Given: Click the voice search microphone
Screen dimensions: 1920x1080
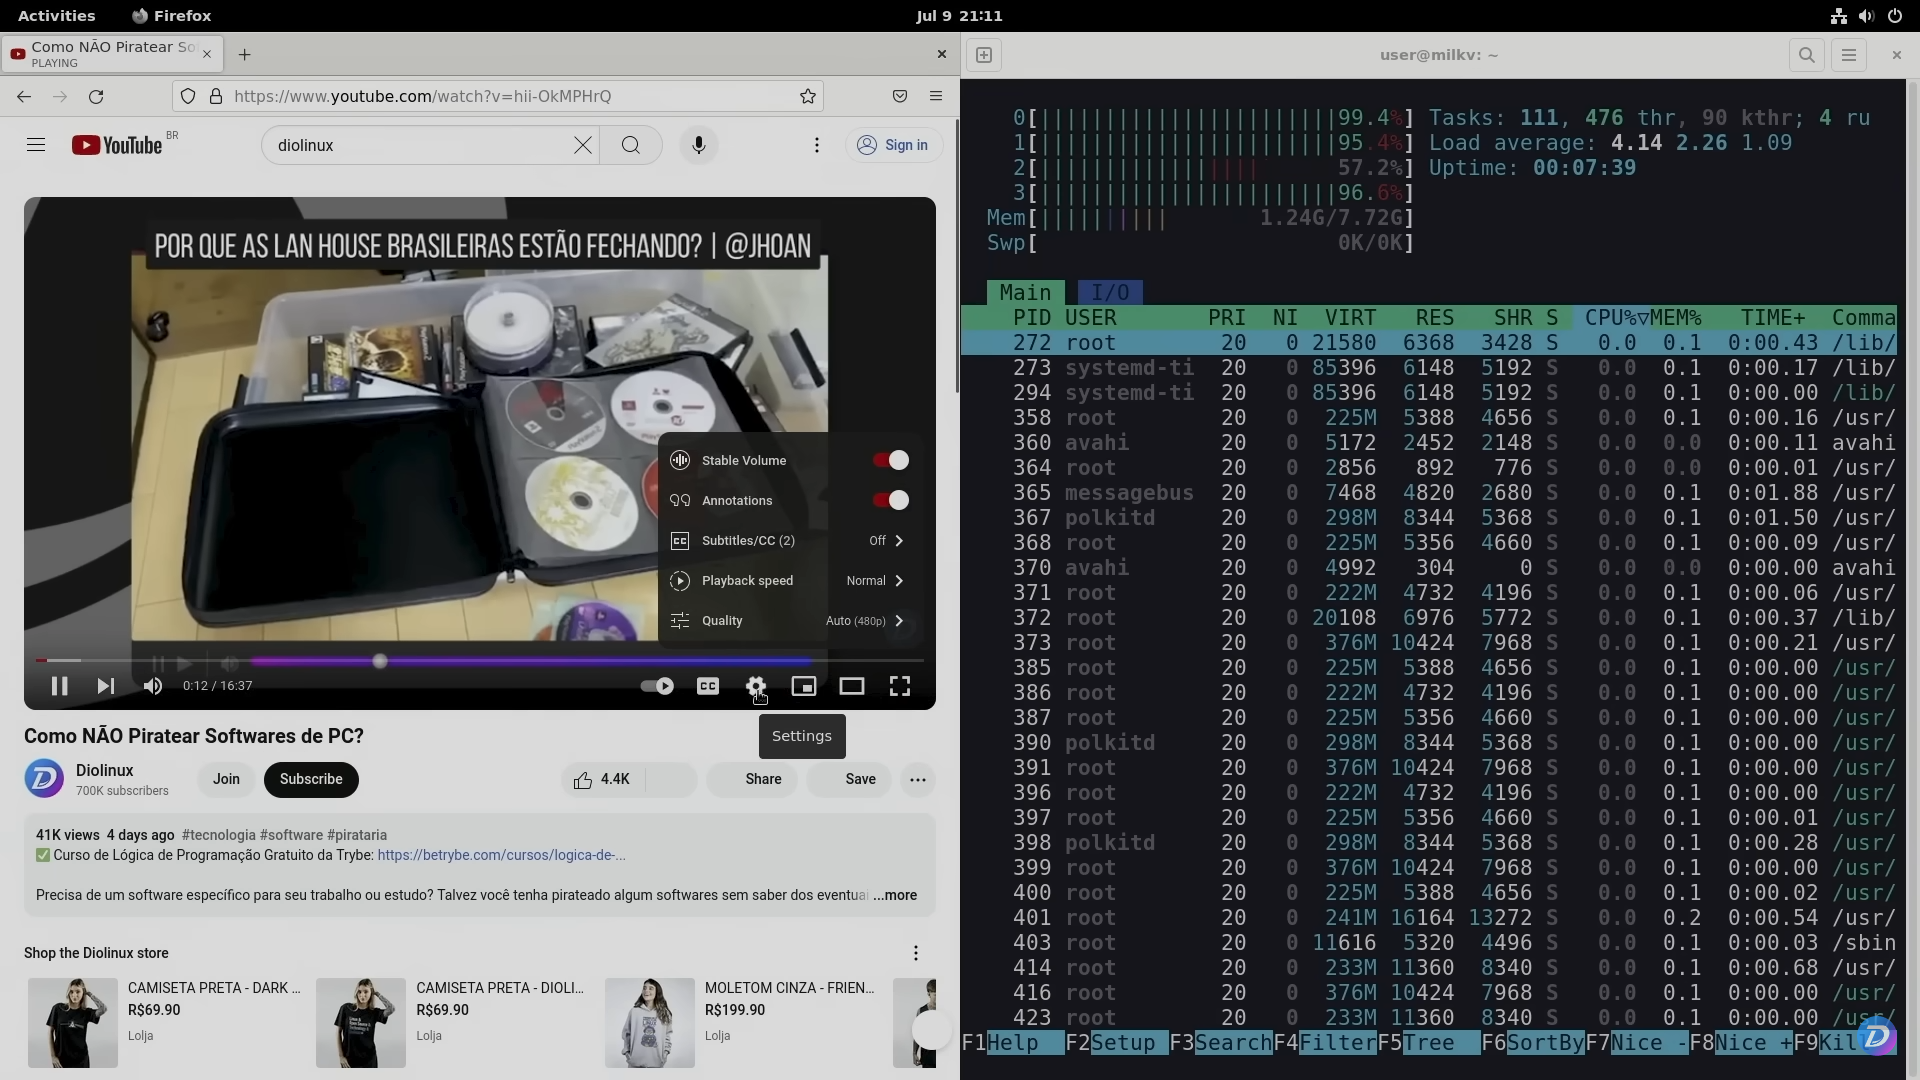Looking at the screenshot, I should coord(698,145).
